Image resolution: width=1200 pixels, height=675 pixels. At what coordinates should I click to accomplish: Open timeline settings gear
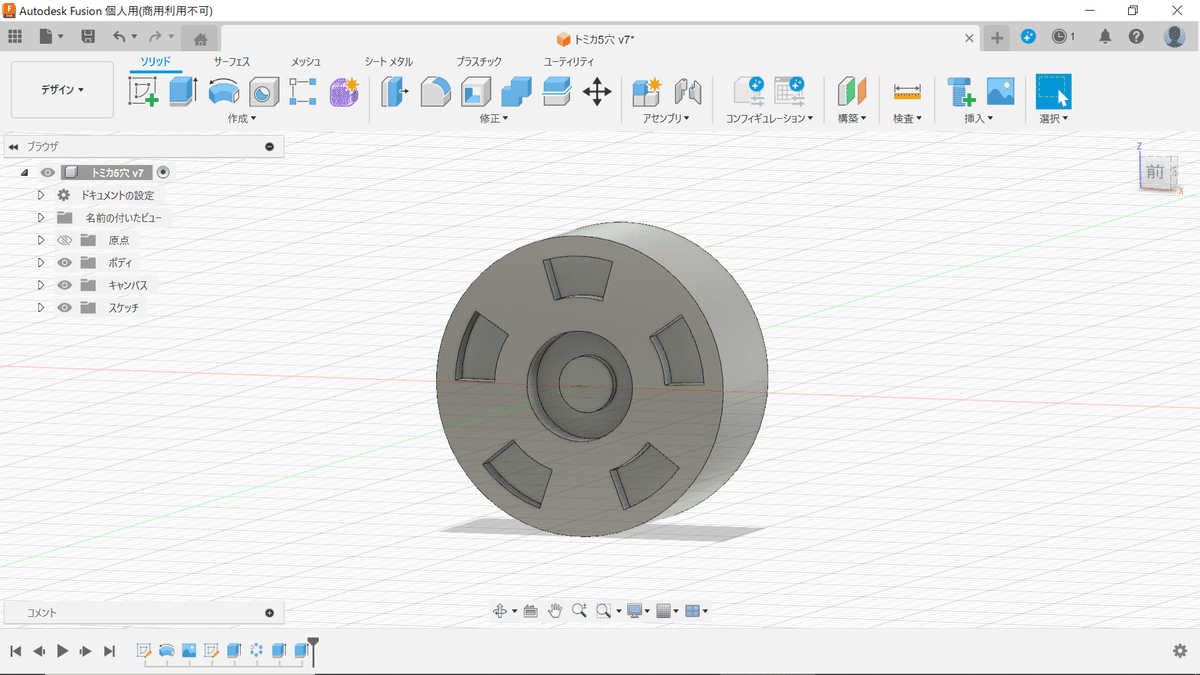[1180, 651]
